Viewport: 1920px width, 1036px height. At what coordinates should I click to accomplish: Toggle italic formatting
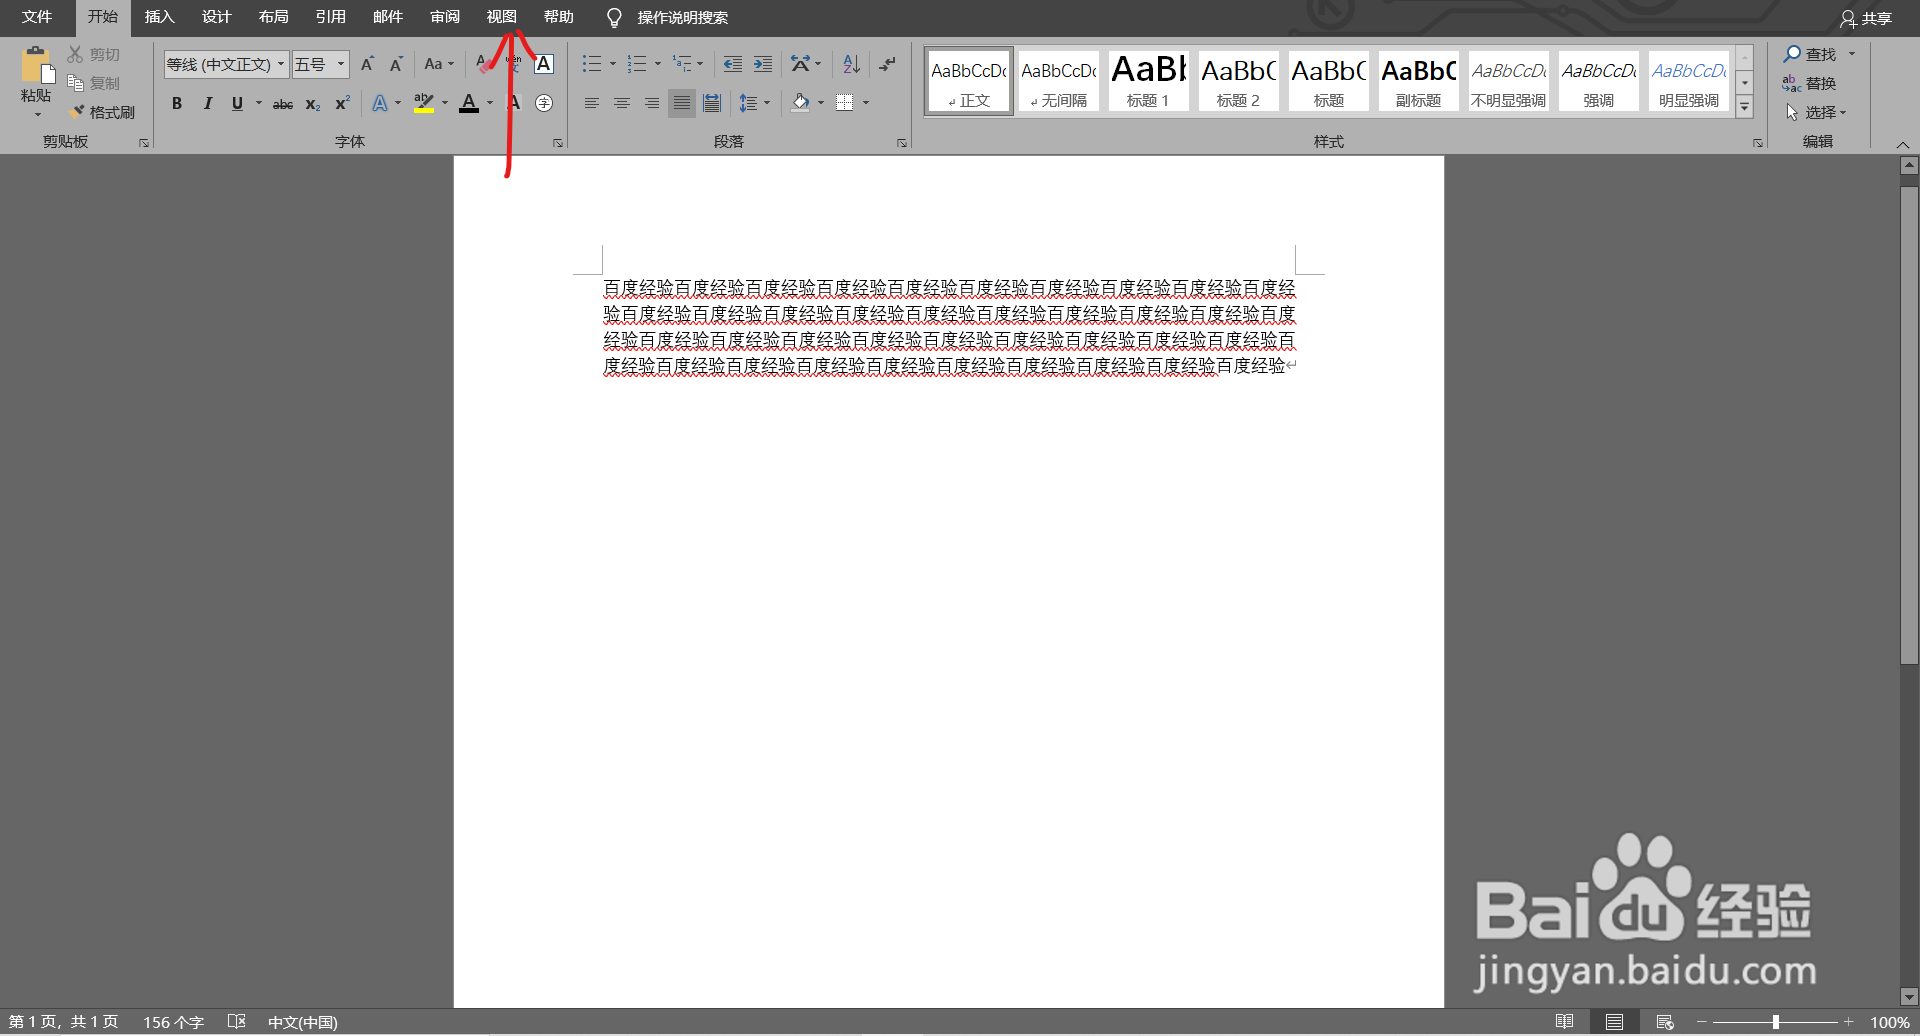pos(207,103)
